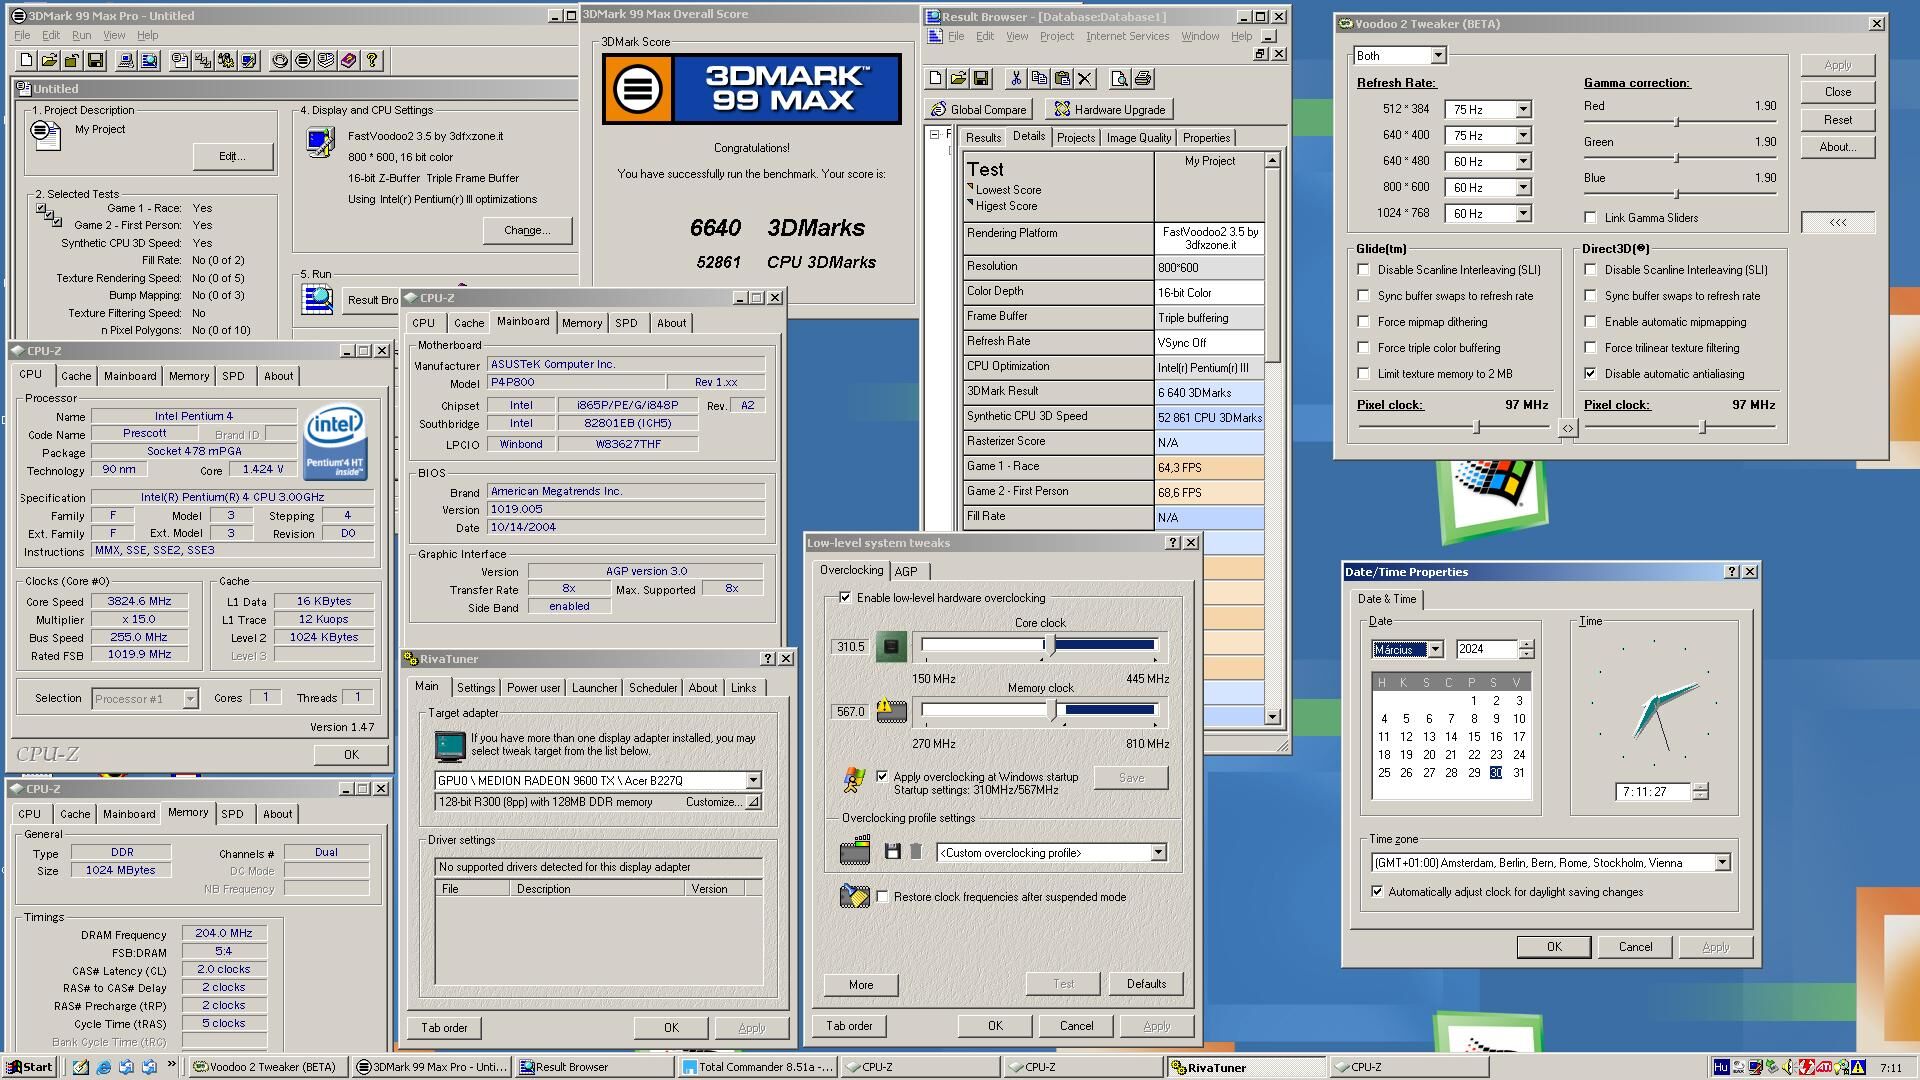Click Result Browser magnifier icon in 3DMark toolbar
The width and height of the screenshot is (1920, 1080).
click(149, 60)
